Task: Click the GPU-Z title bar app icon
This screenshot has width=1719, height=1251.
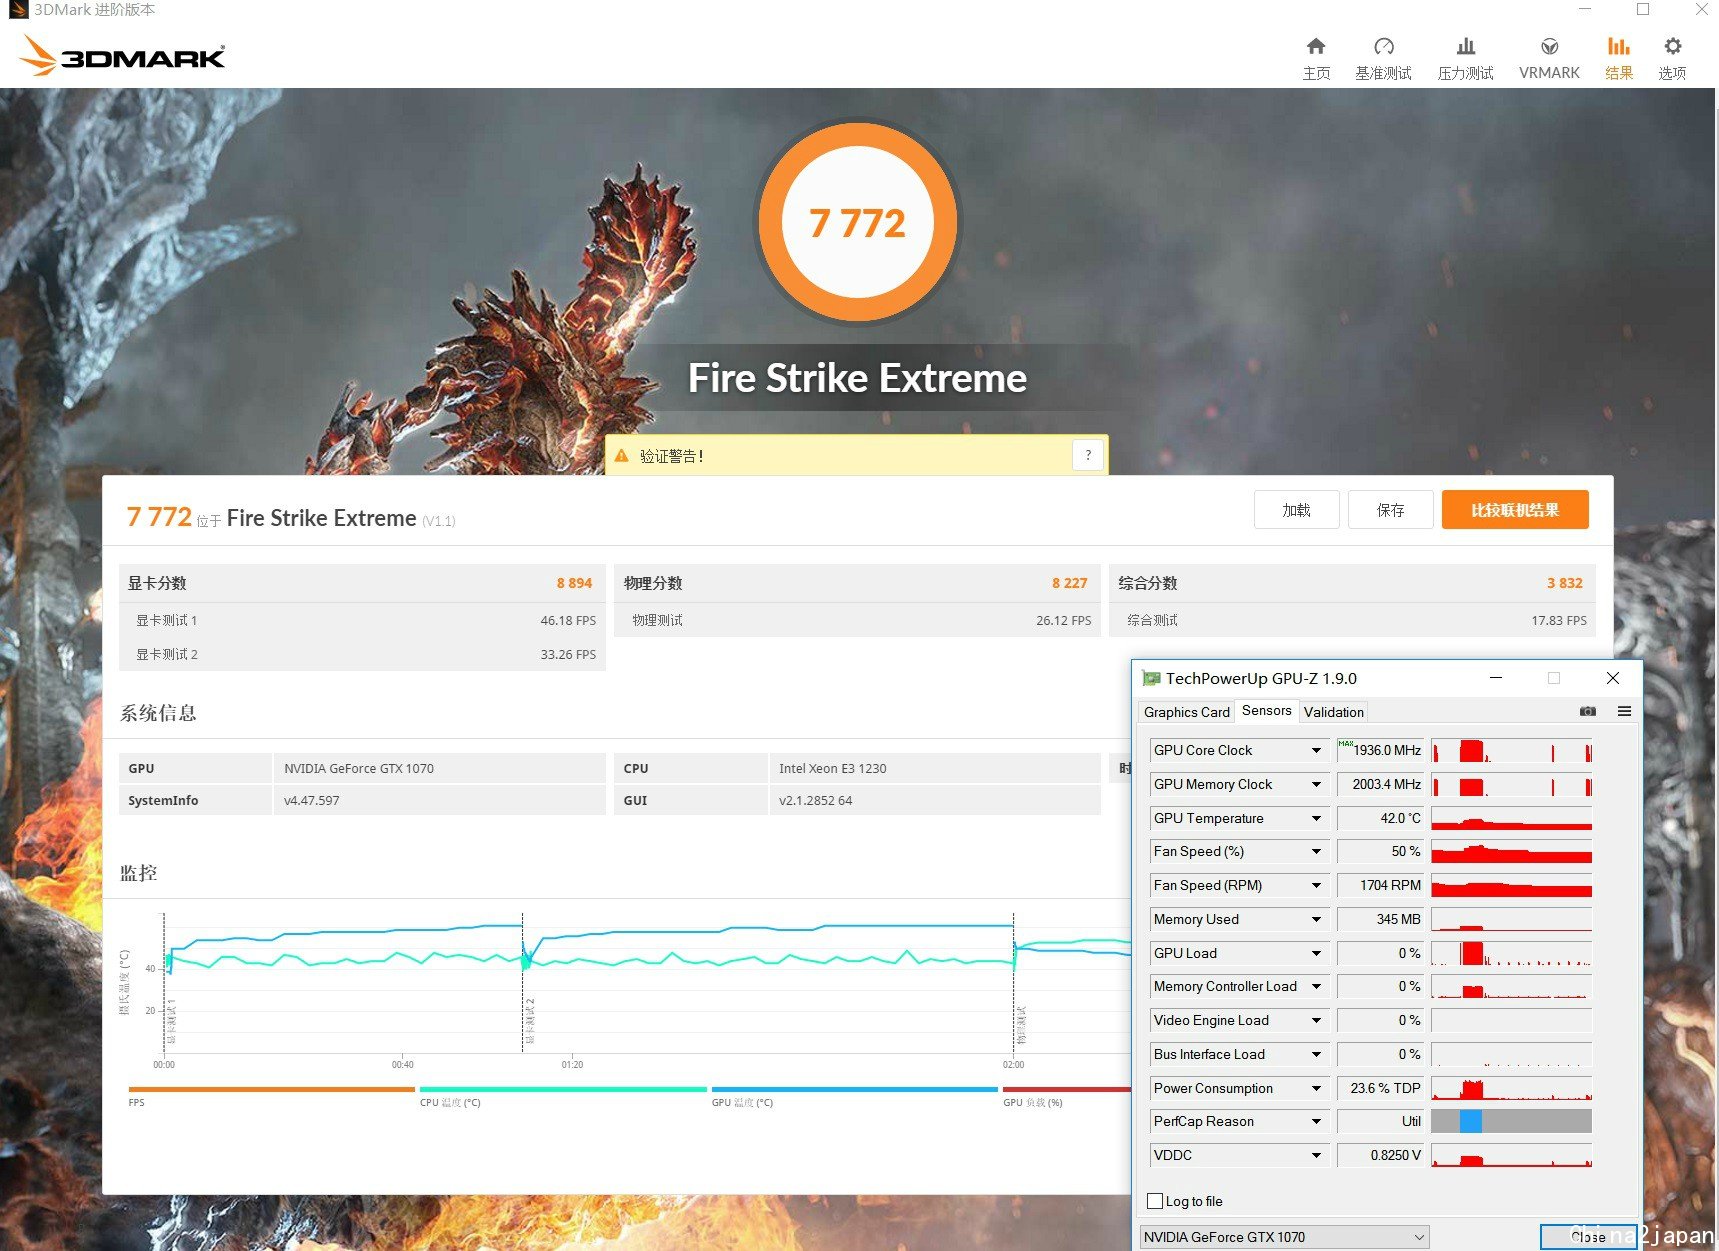Action: pos(1151,678)
